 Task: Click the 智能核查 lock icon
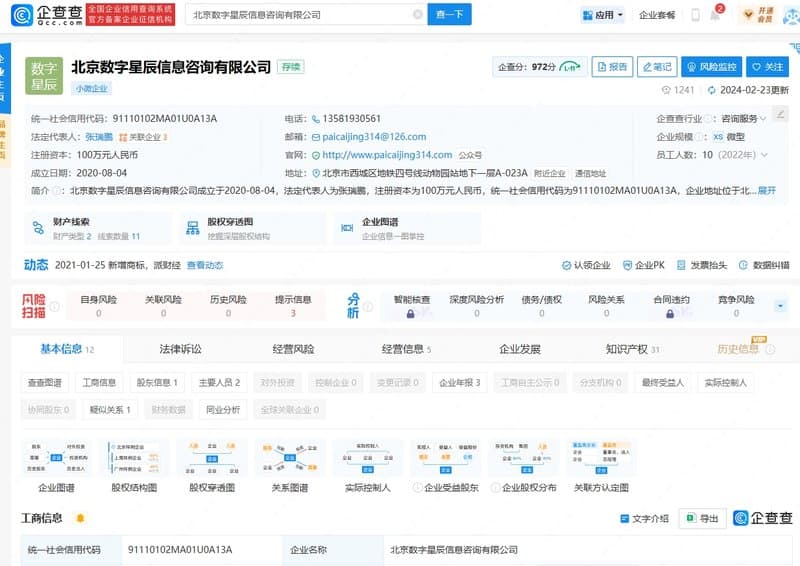[411, 314]
